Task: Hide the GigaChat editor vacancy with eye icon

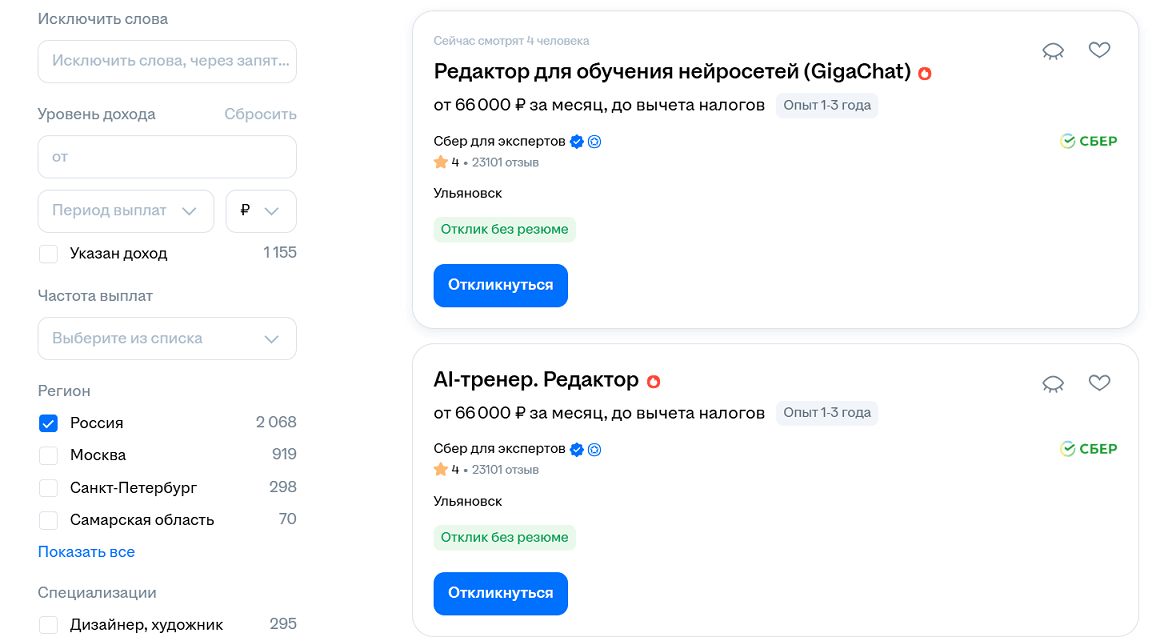Action: 1053,51
